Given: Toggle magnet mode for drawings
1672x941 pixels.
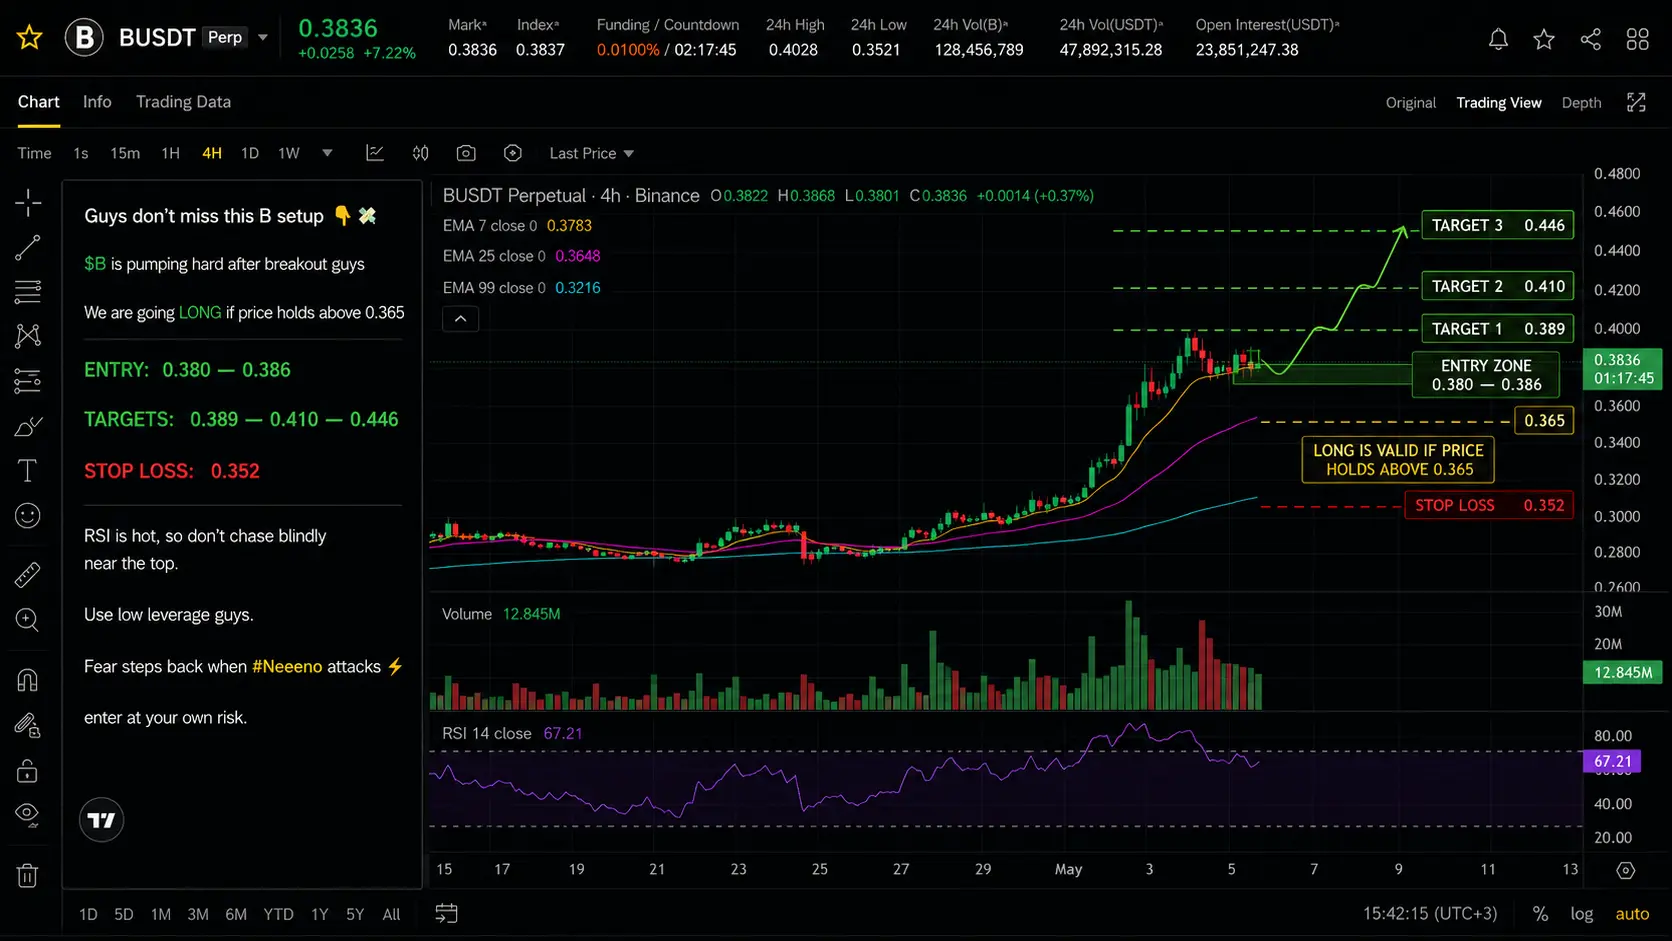Looking at the screenshot, I should pyautogui.click(x=28, y=680).
